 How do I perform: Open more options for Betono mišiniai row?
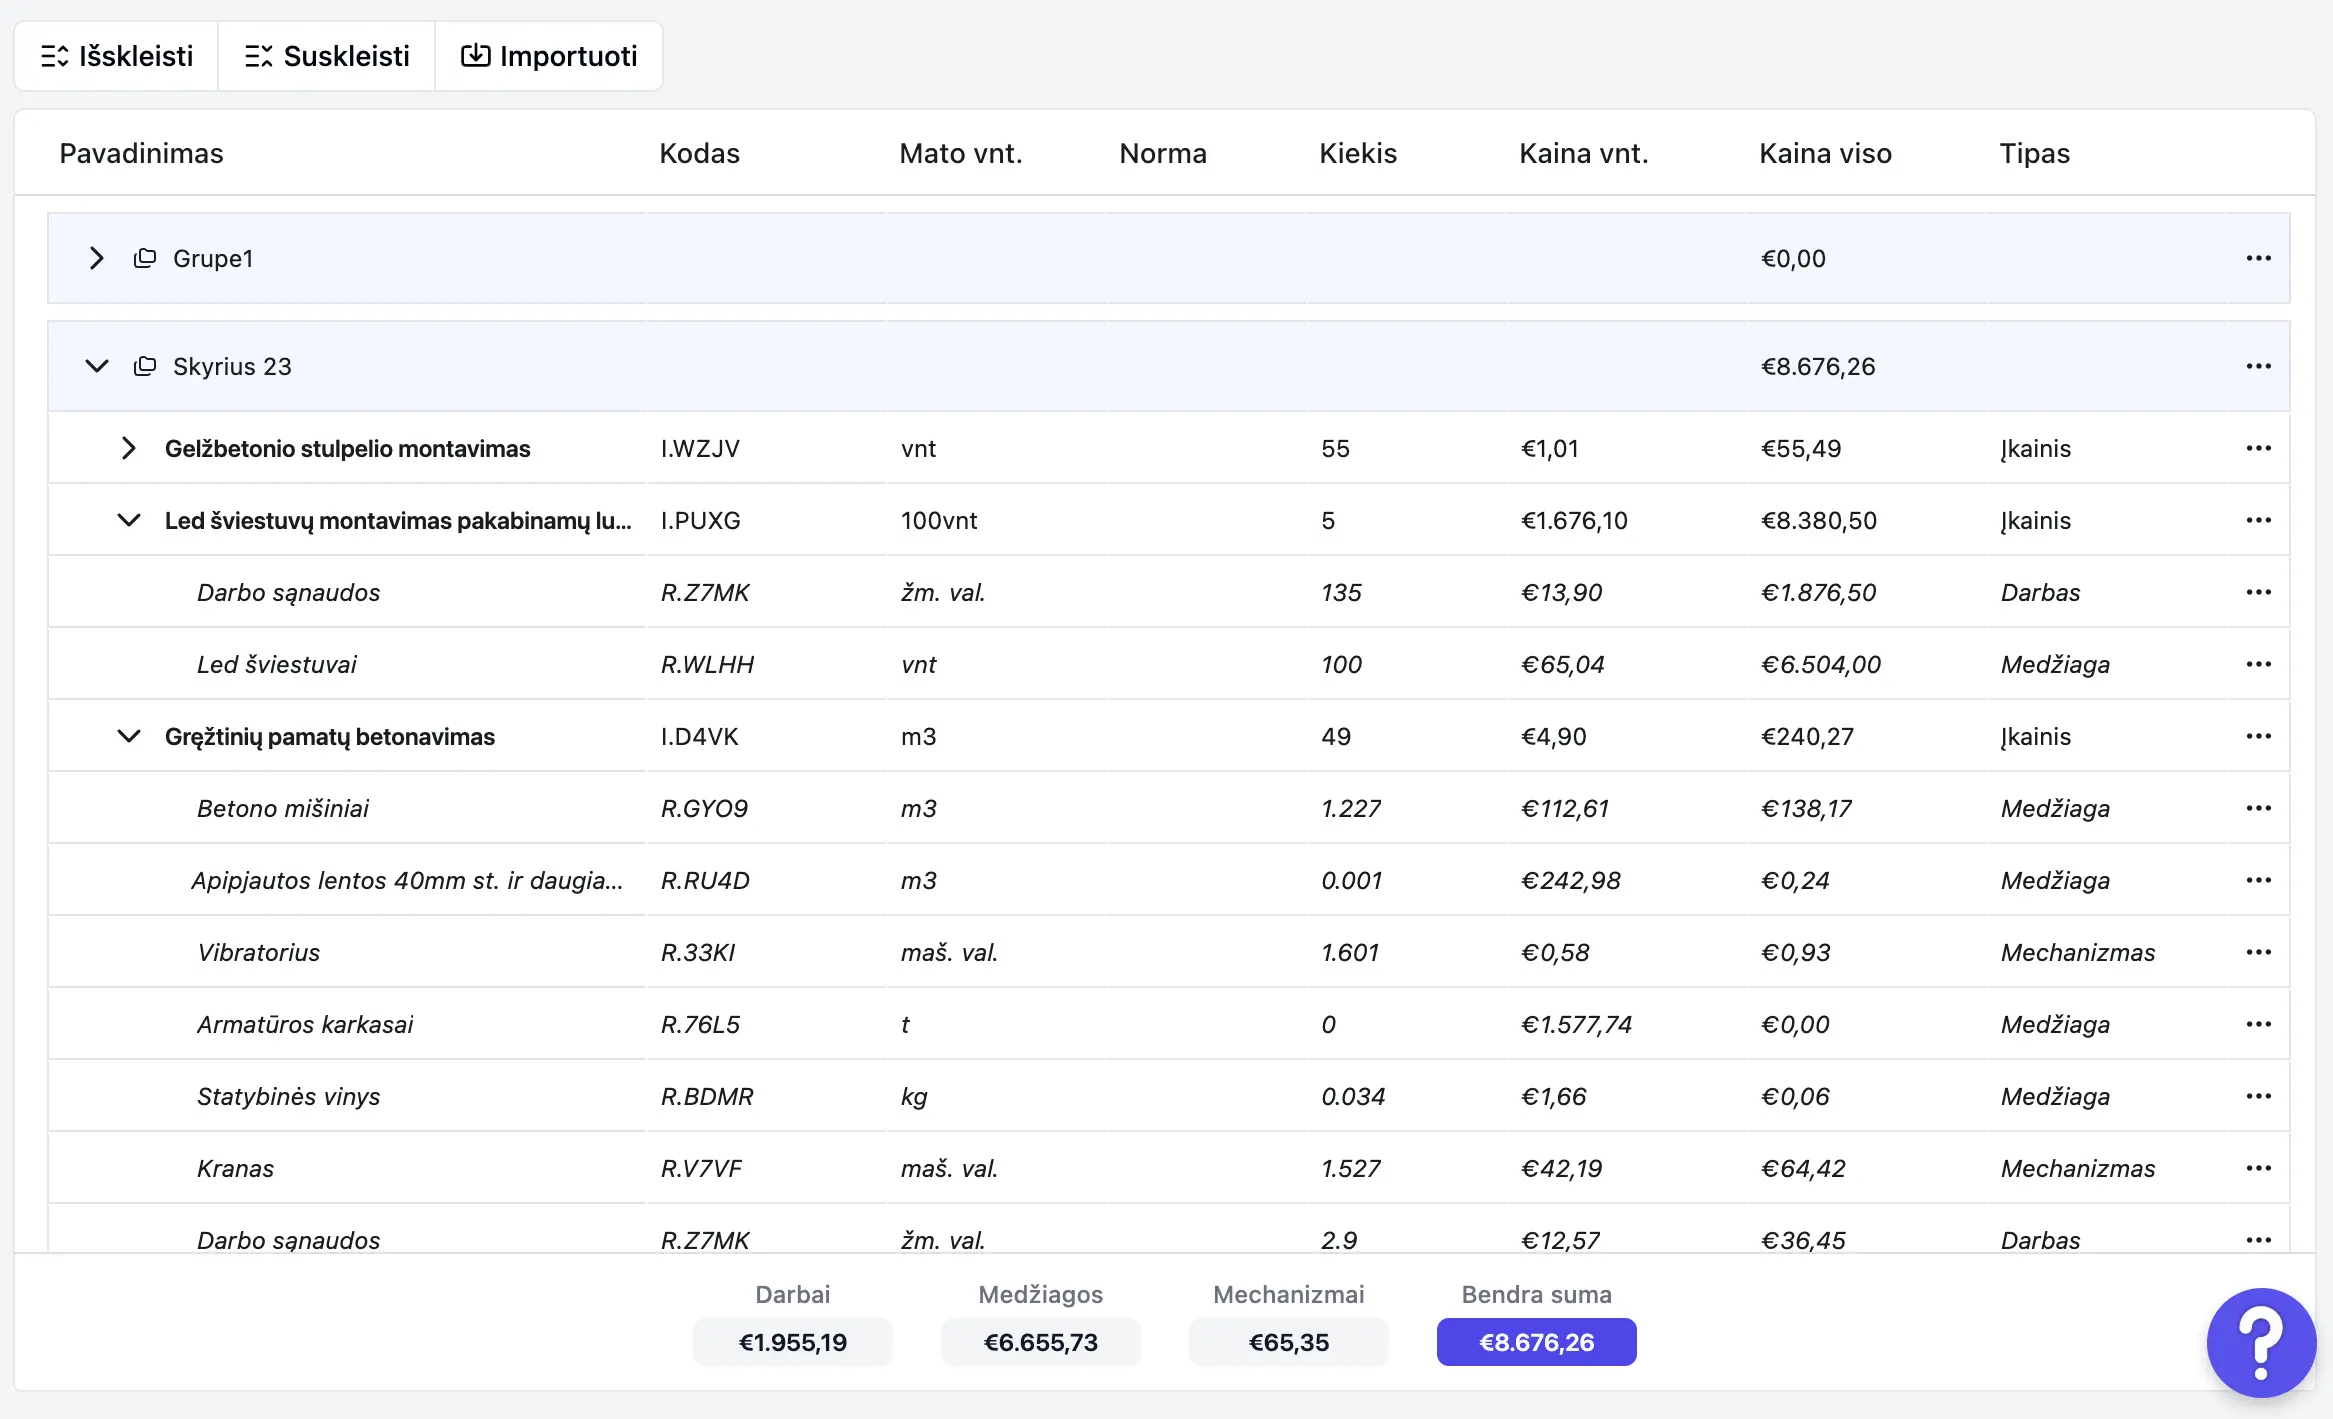pos(2258,808)
